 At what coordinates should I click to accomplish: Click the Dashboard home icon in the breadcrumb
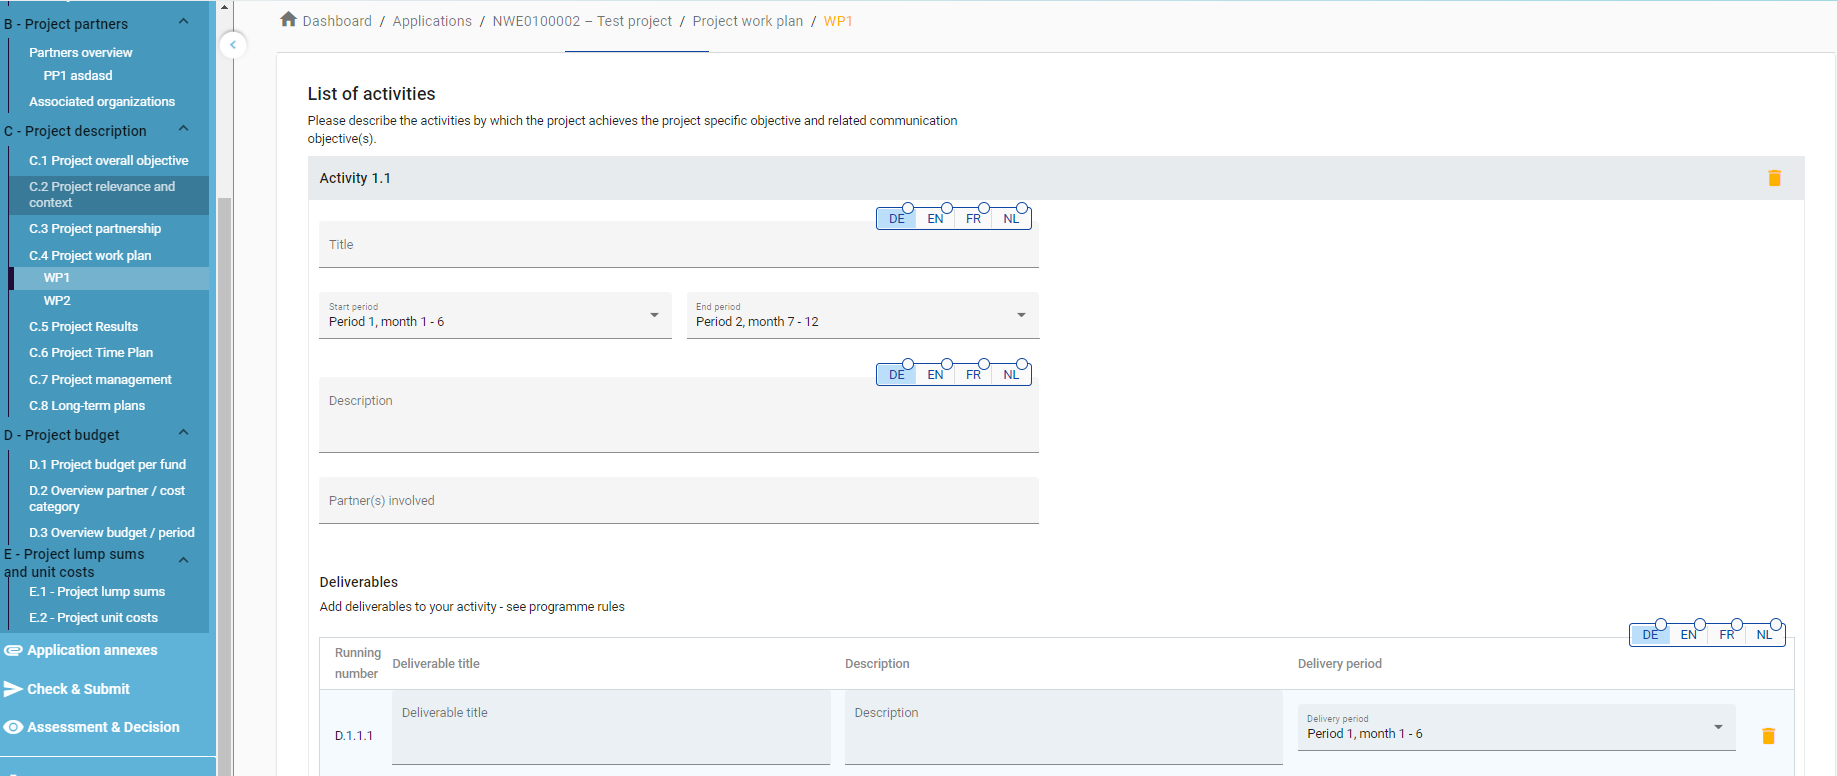[x=288, y=20]
